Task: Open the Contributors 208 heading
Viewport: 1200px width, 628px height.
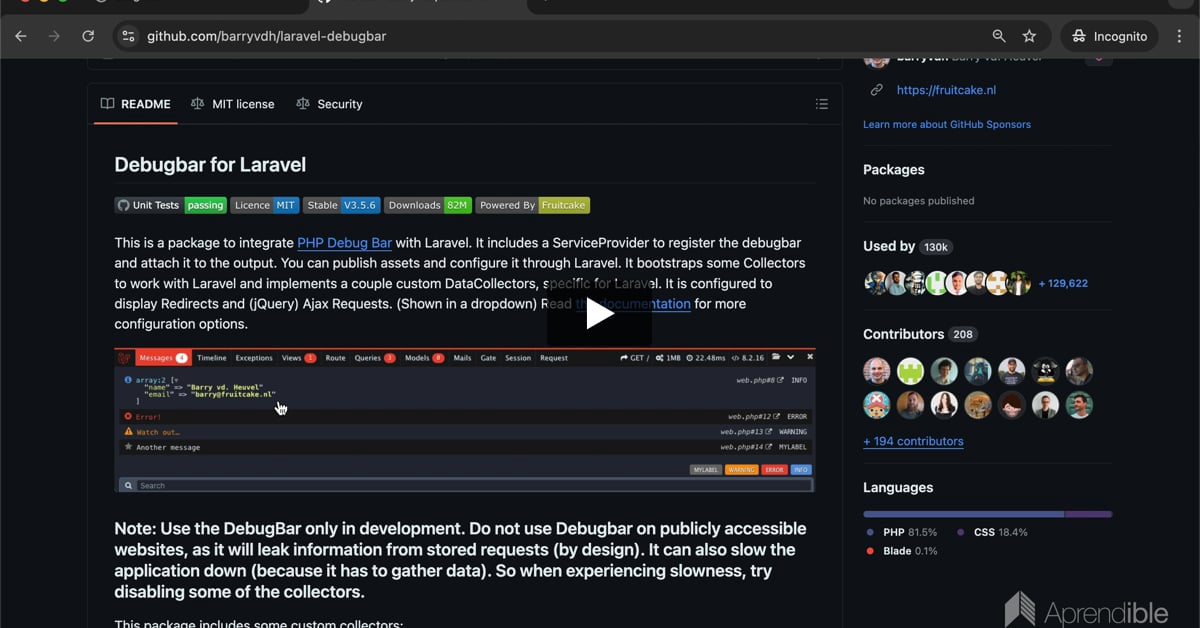Action: 920,334
